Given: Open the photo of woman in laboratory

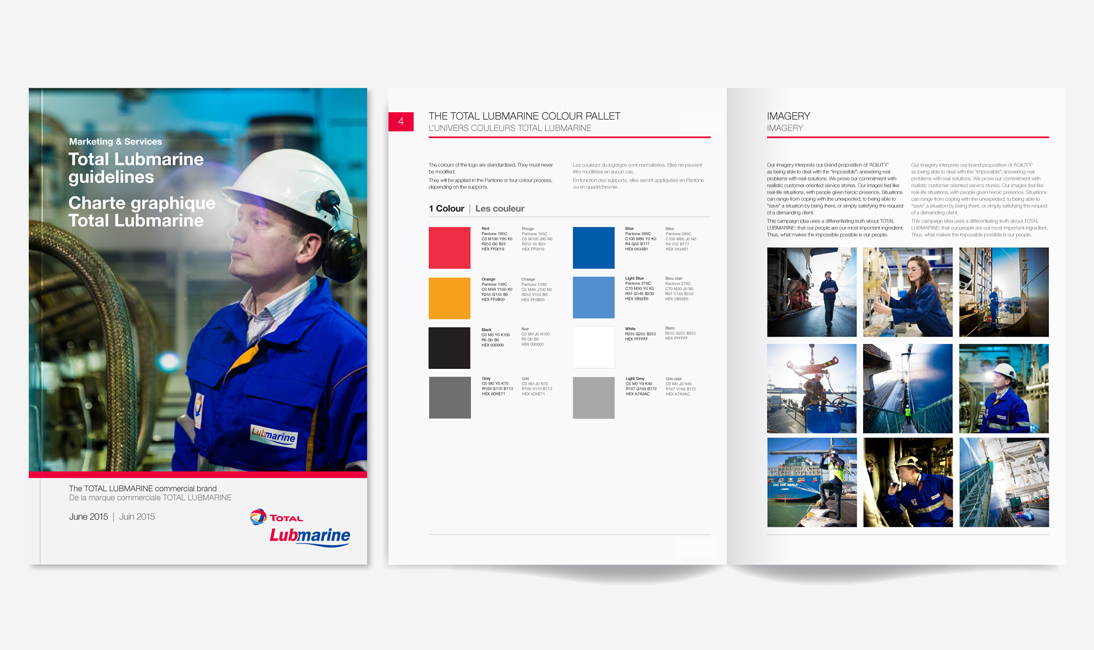Looking at the screenshot, I should point(908,292).
